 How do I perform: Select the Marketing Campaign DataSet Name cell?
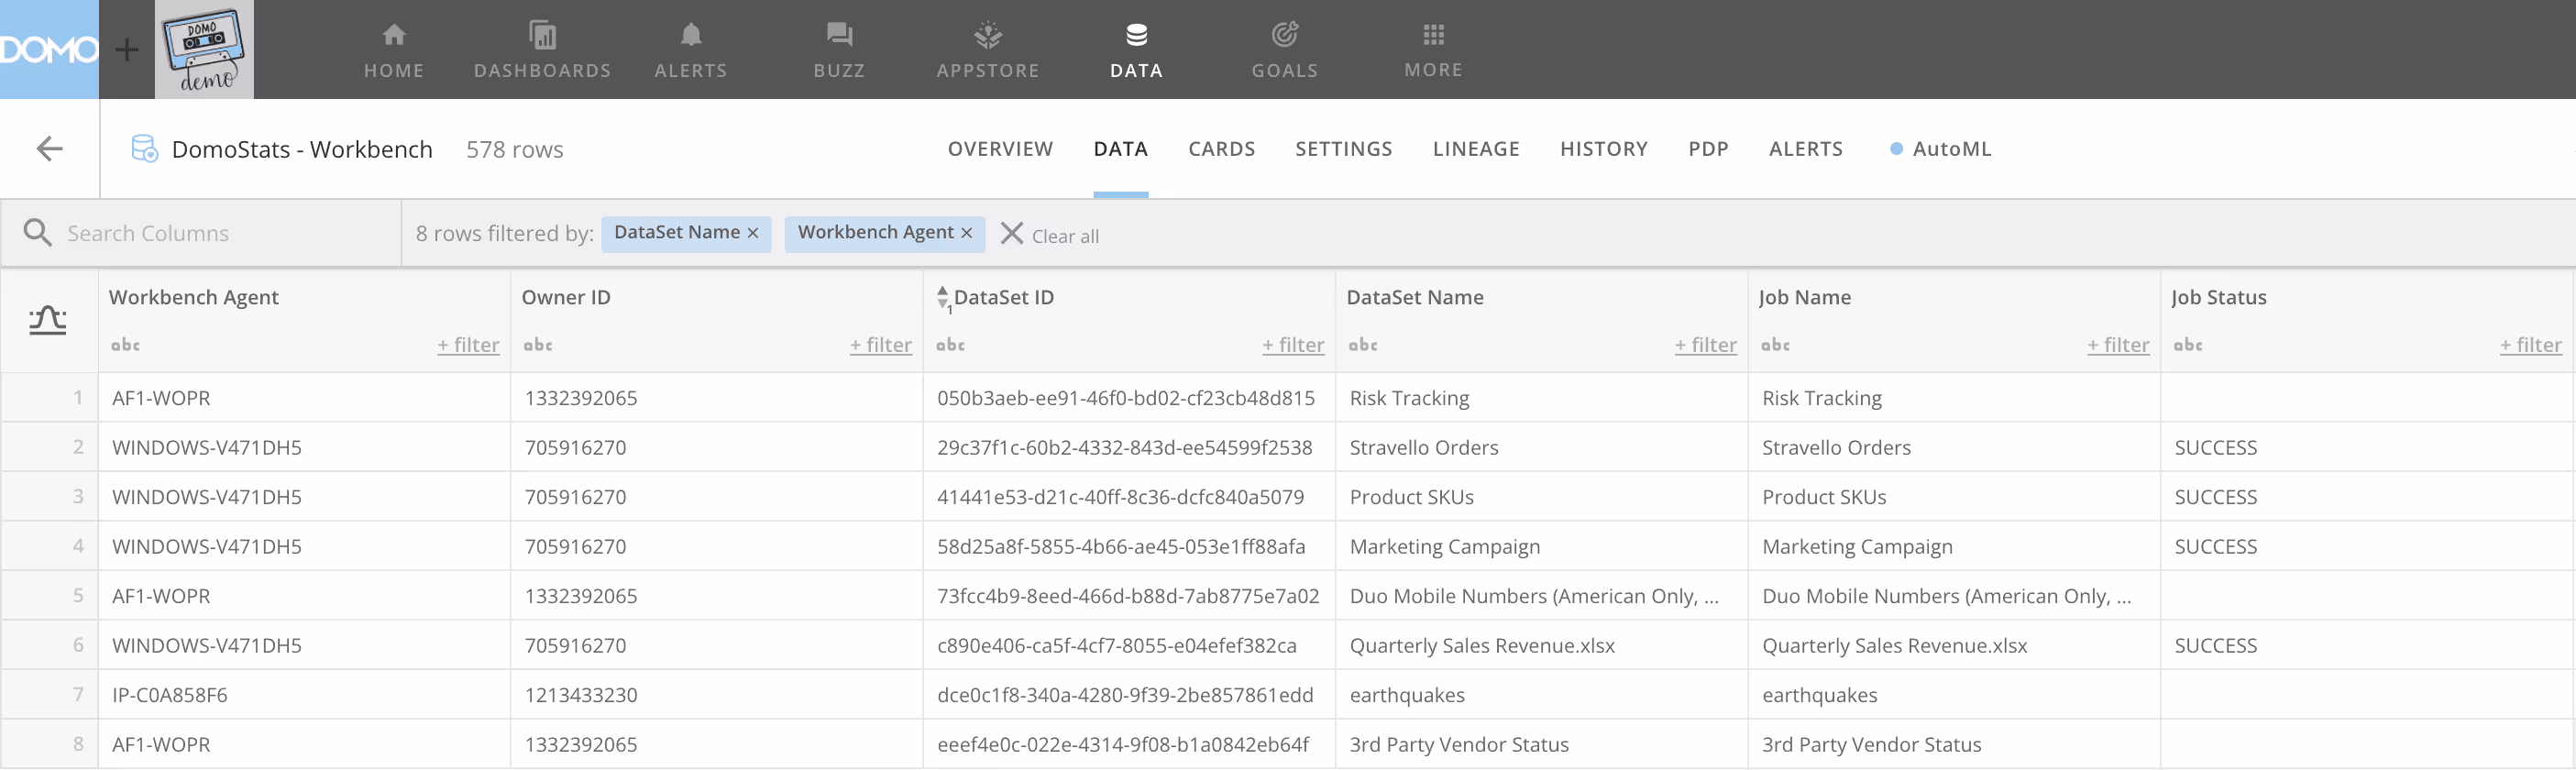pos(1541,546)
